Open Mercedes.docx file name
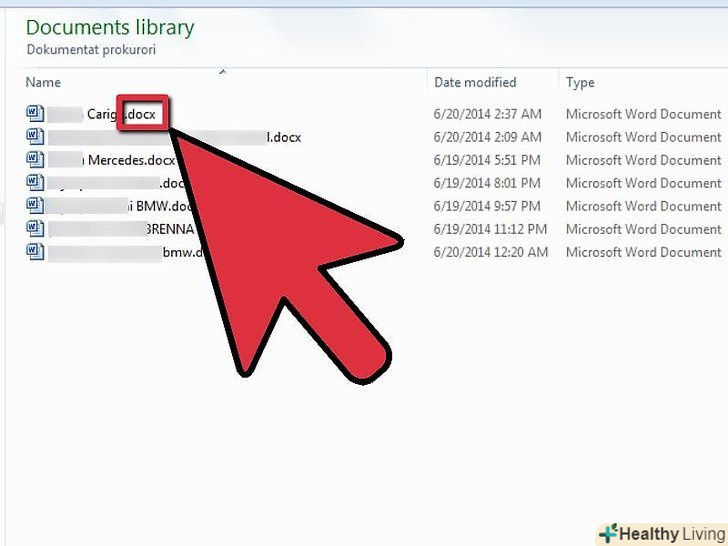This screenshot has height=546, width=728. point(131,160)
